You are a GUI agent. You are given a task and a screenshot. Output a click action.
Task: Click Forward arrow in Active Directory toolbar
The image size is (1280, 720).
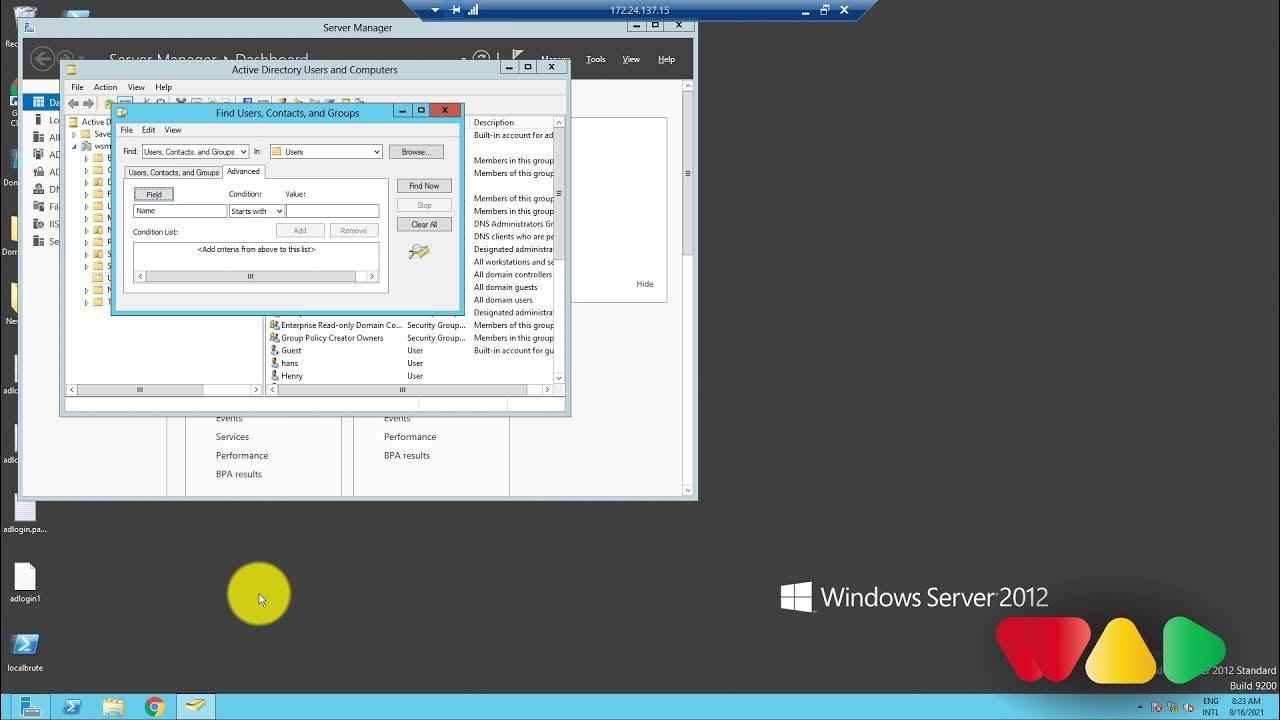point(88,103)
